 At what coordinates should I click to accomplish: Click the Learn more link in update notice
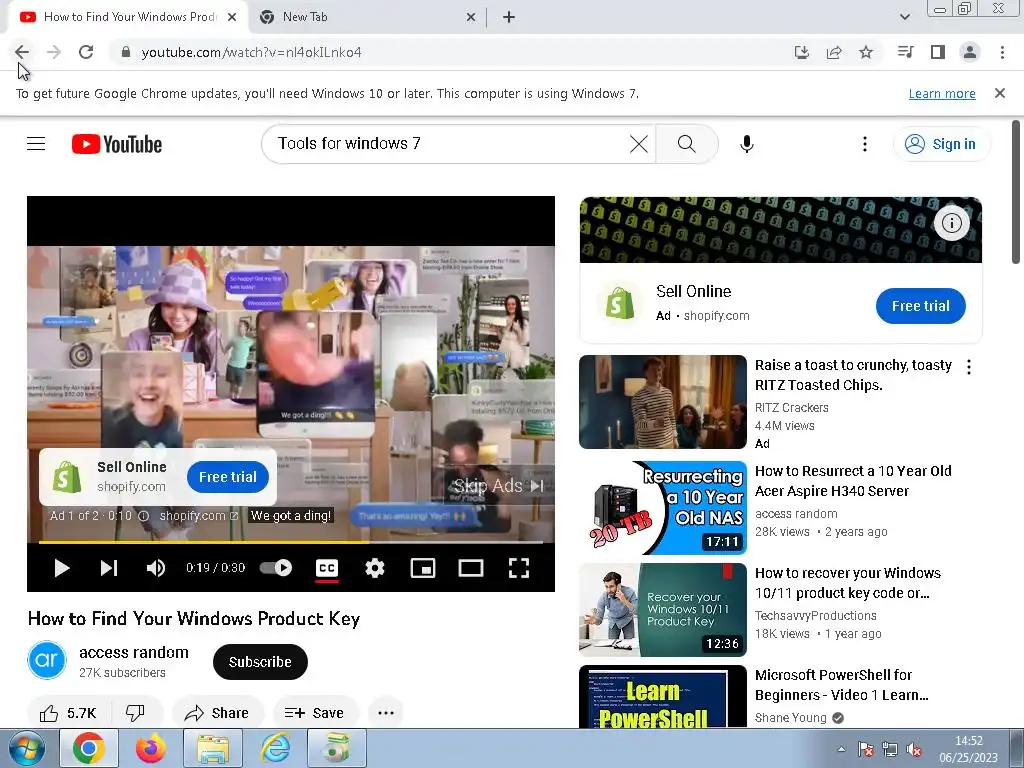click(x=942, y=93)
